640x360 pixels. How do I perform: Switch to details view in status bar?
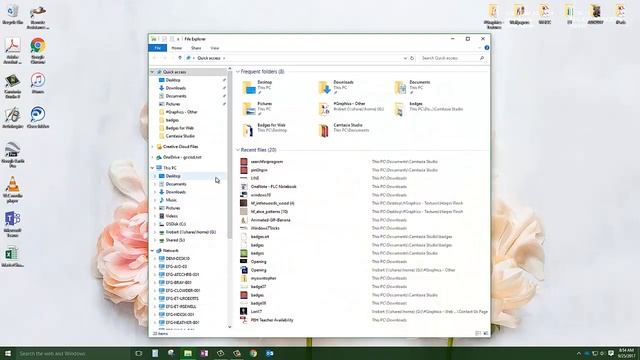[478, 333]
